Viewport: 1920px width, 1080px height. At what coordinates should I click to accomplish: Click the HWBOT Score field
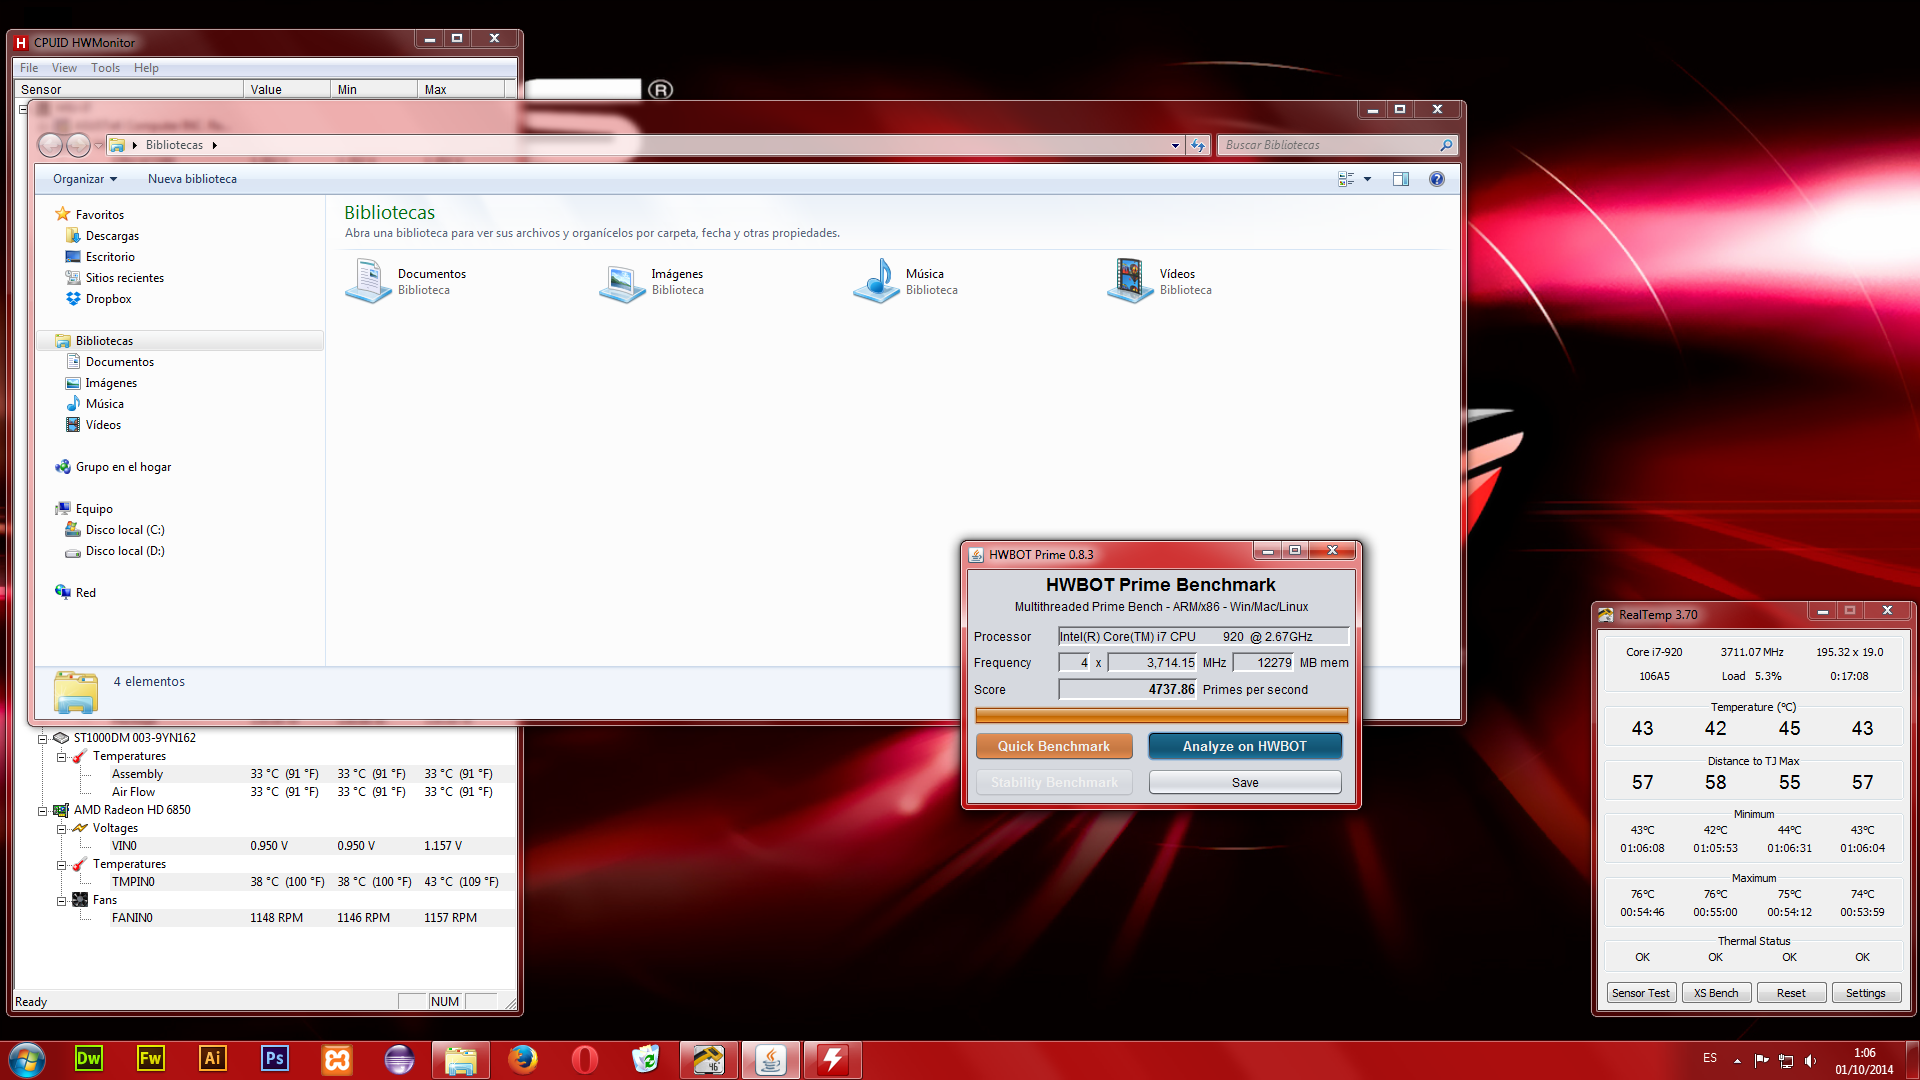click(1128, 689)
